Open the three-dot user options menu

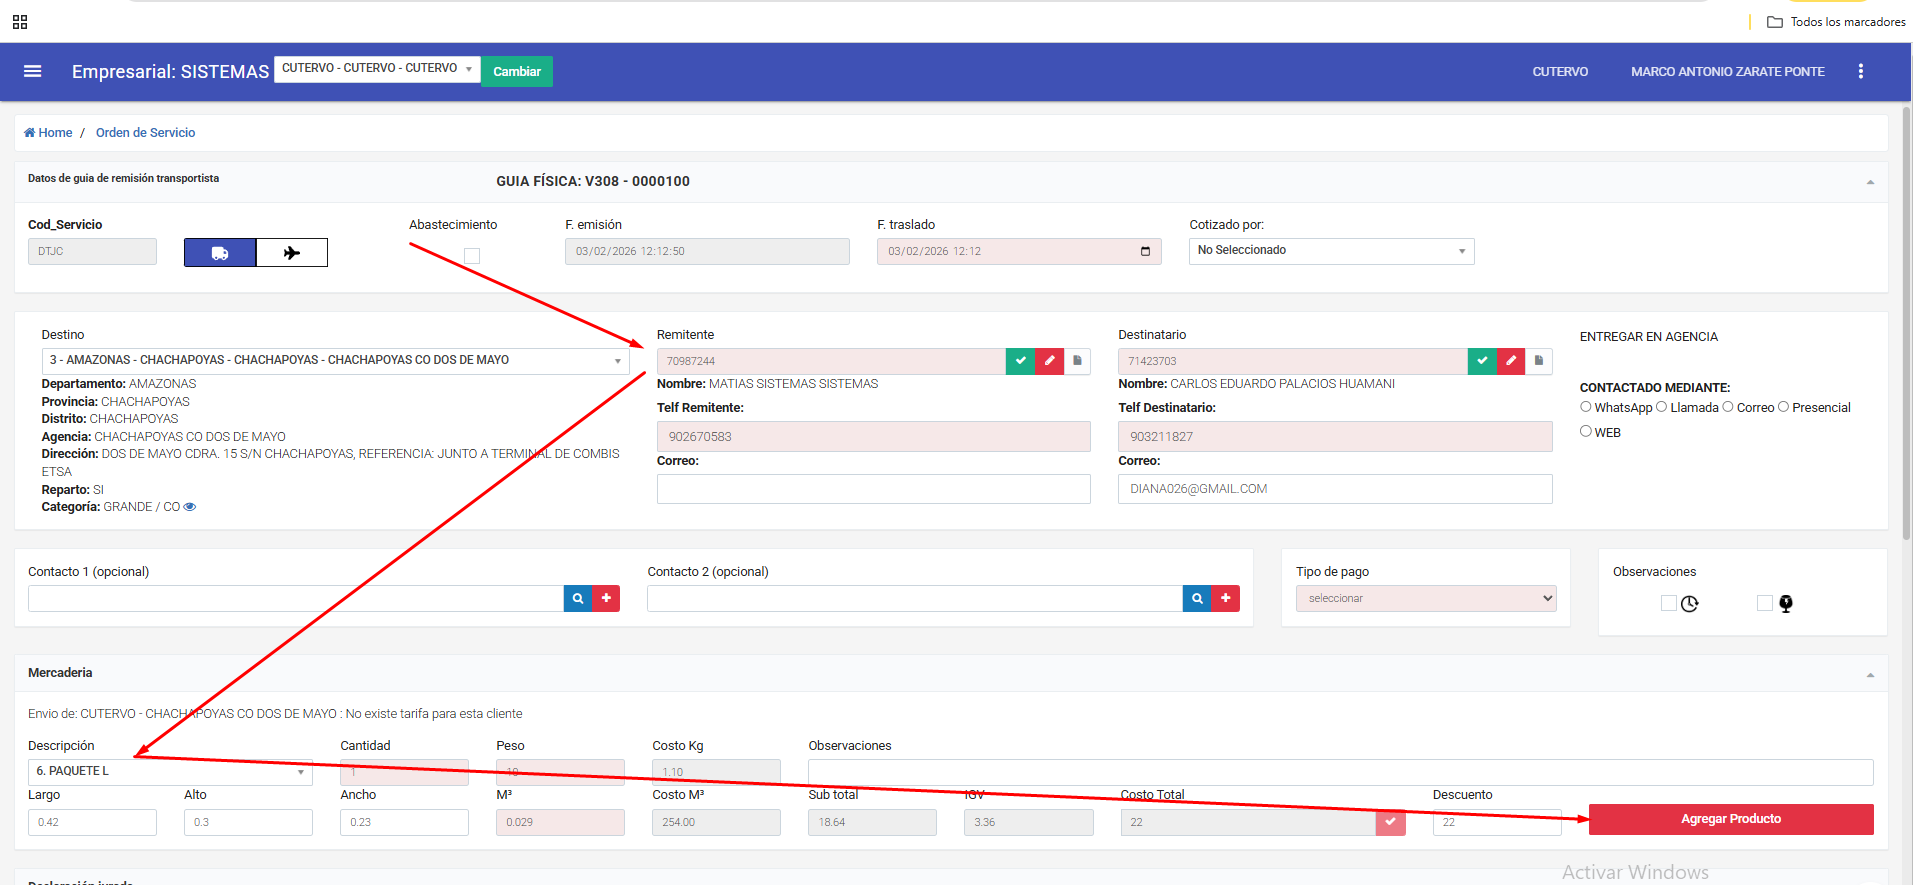pyautogui.click(x=1860, y=71)
